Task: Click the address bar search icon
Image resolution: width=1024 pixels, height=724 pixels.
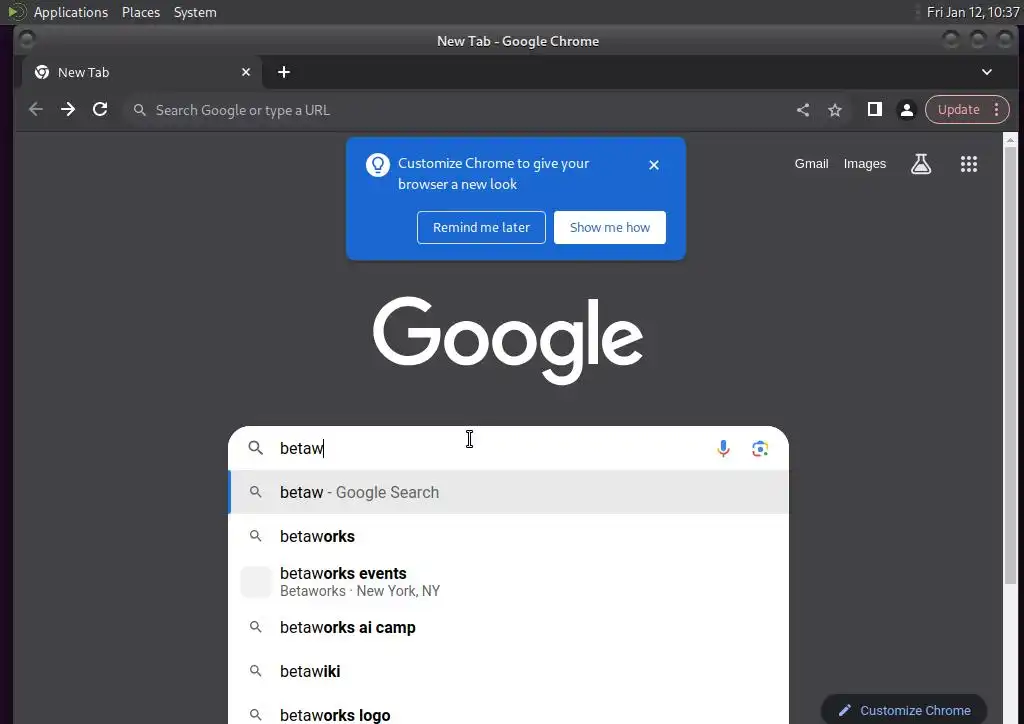Action: point(139,110)
